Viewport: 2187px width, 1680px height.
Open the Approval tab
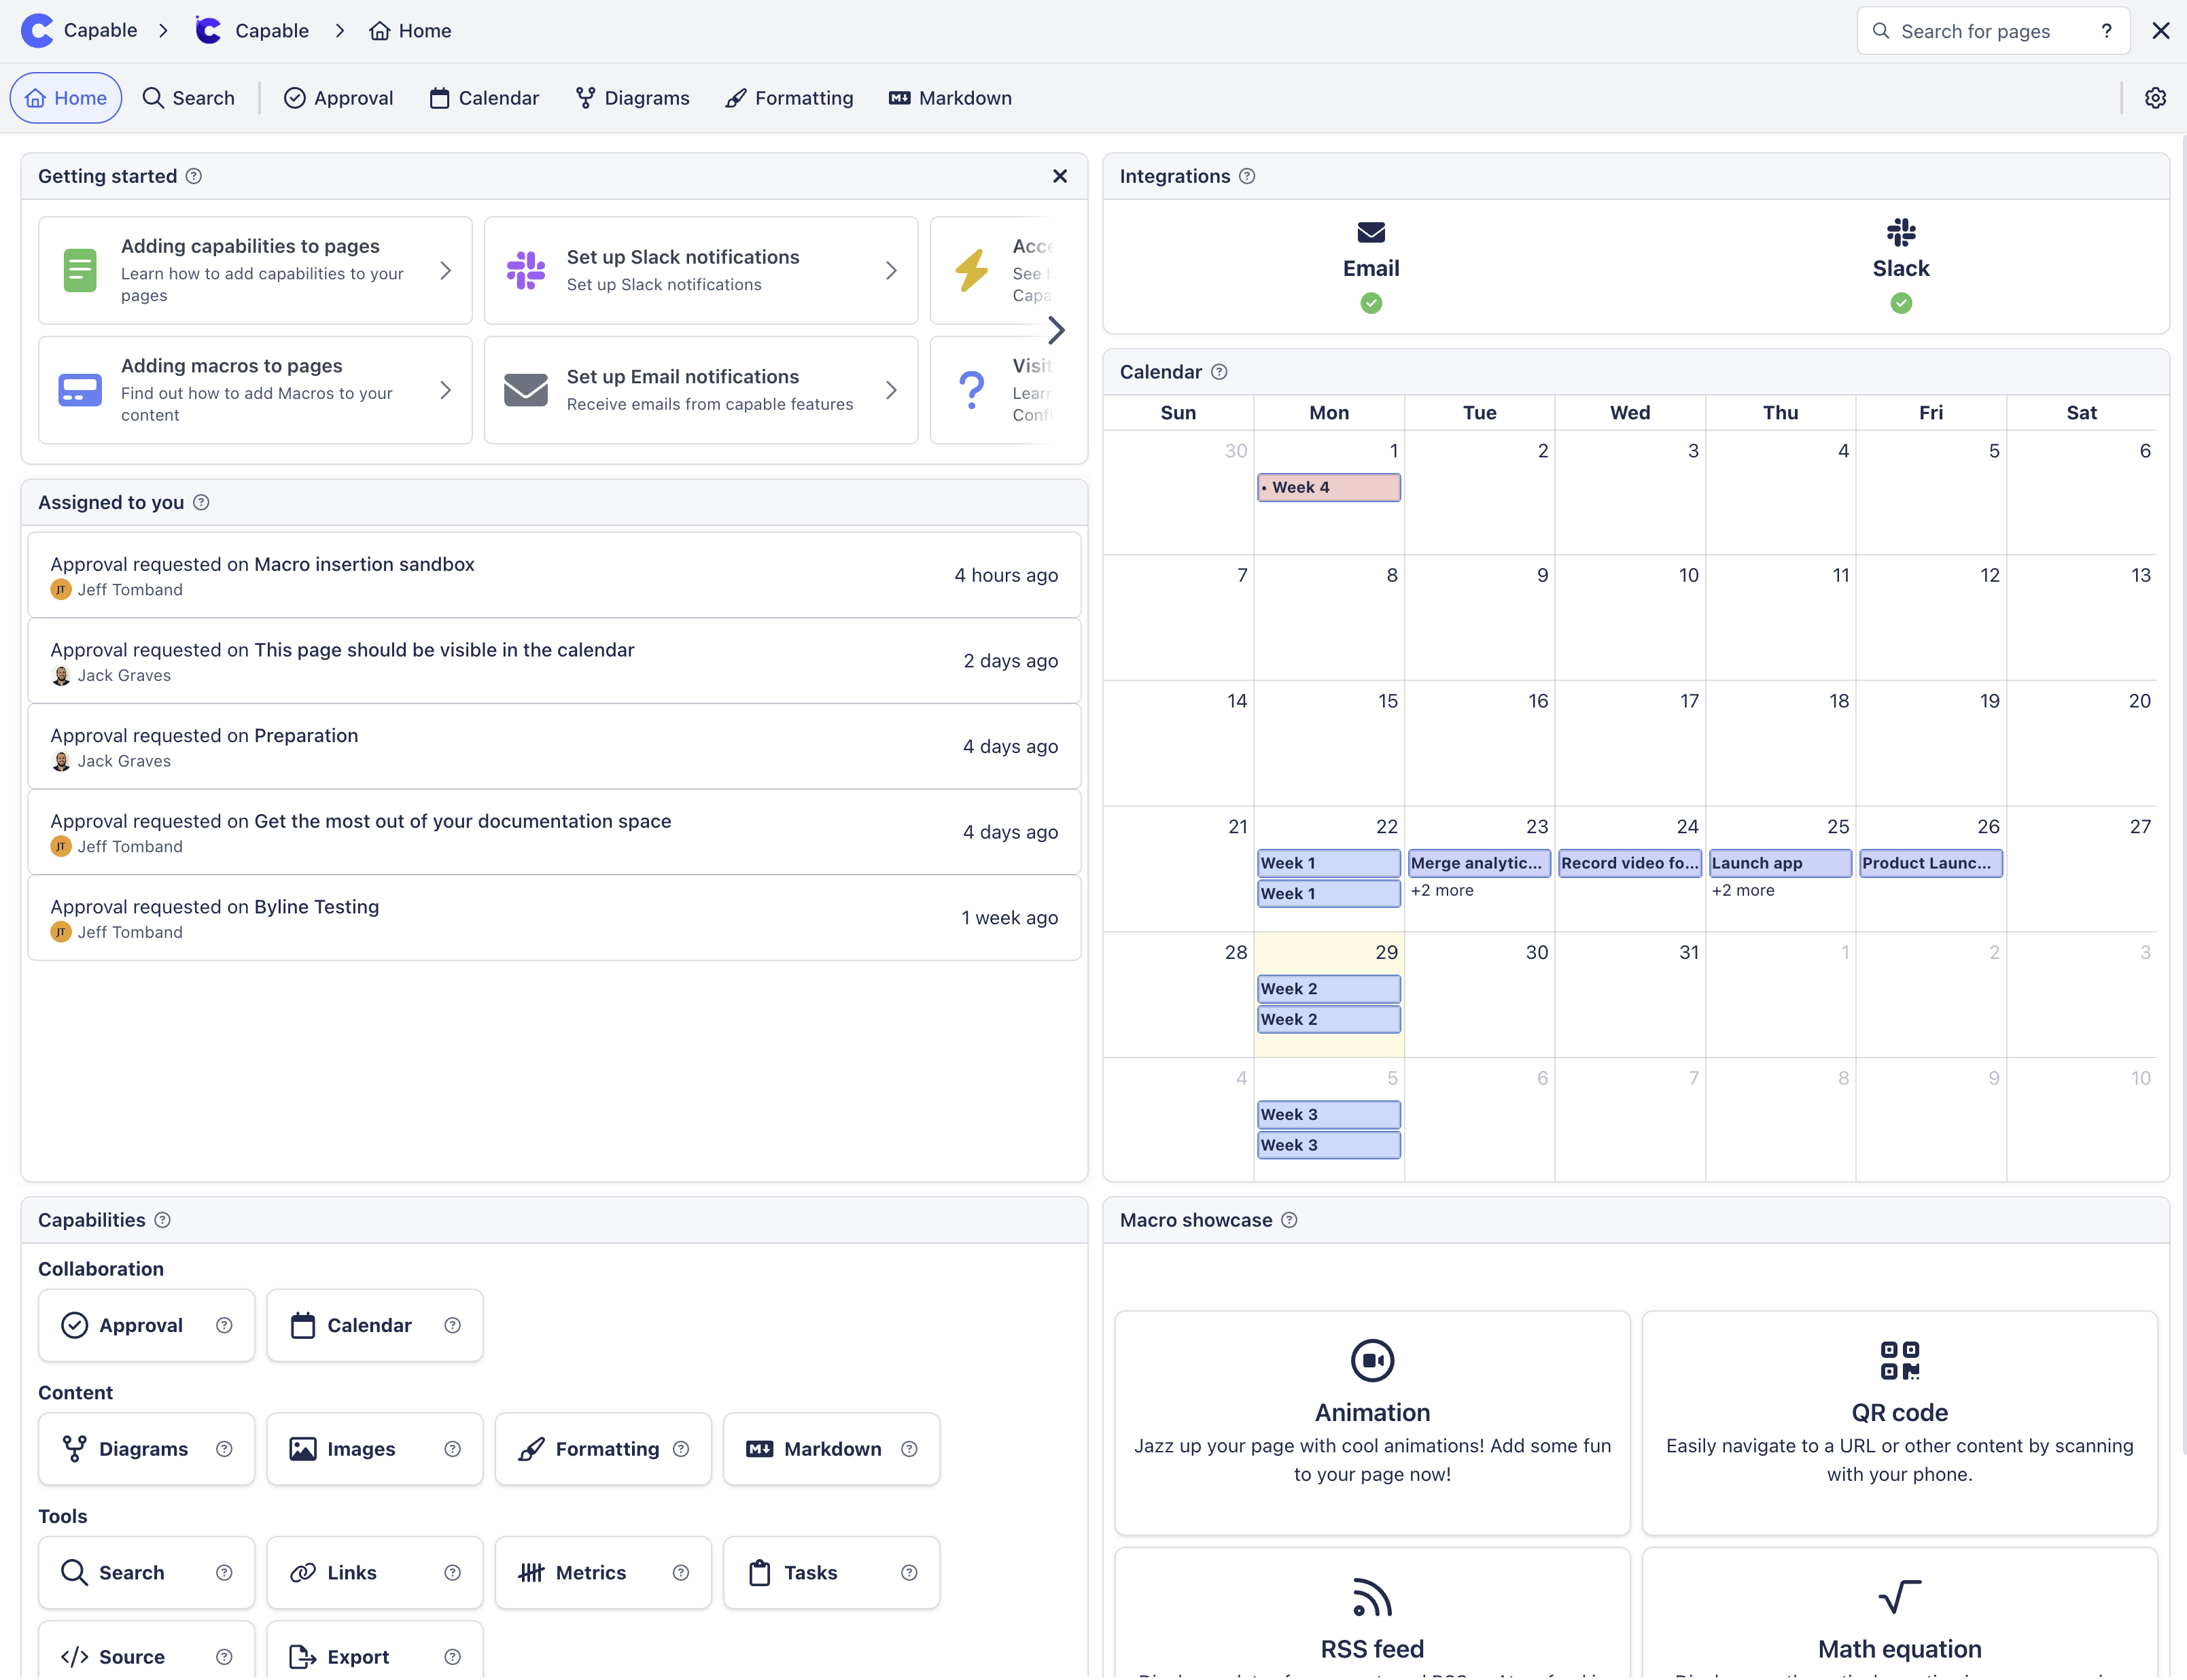pyautogui.click(x=338, y=98)
